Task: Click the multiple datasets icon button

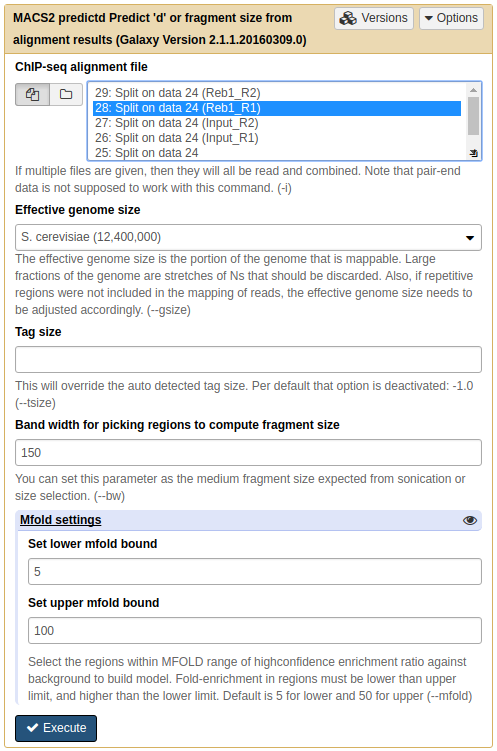Action: pyautogui.click(x=32, y=94)
